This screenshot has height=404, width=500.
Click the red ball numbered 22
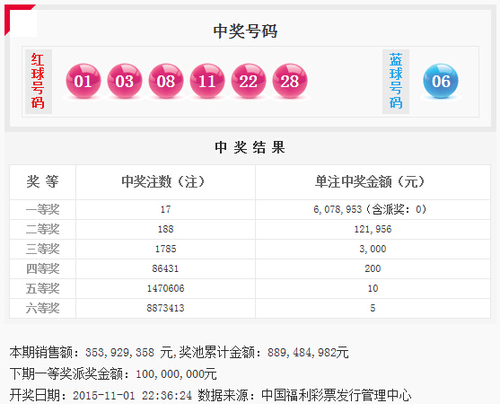tap(248, 81)
